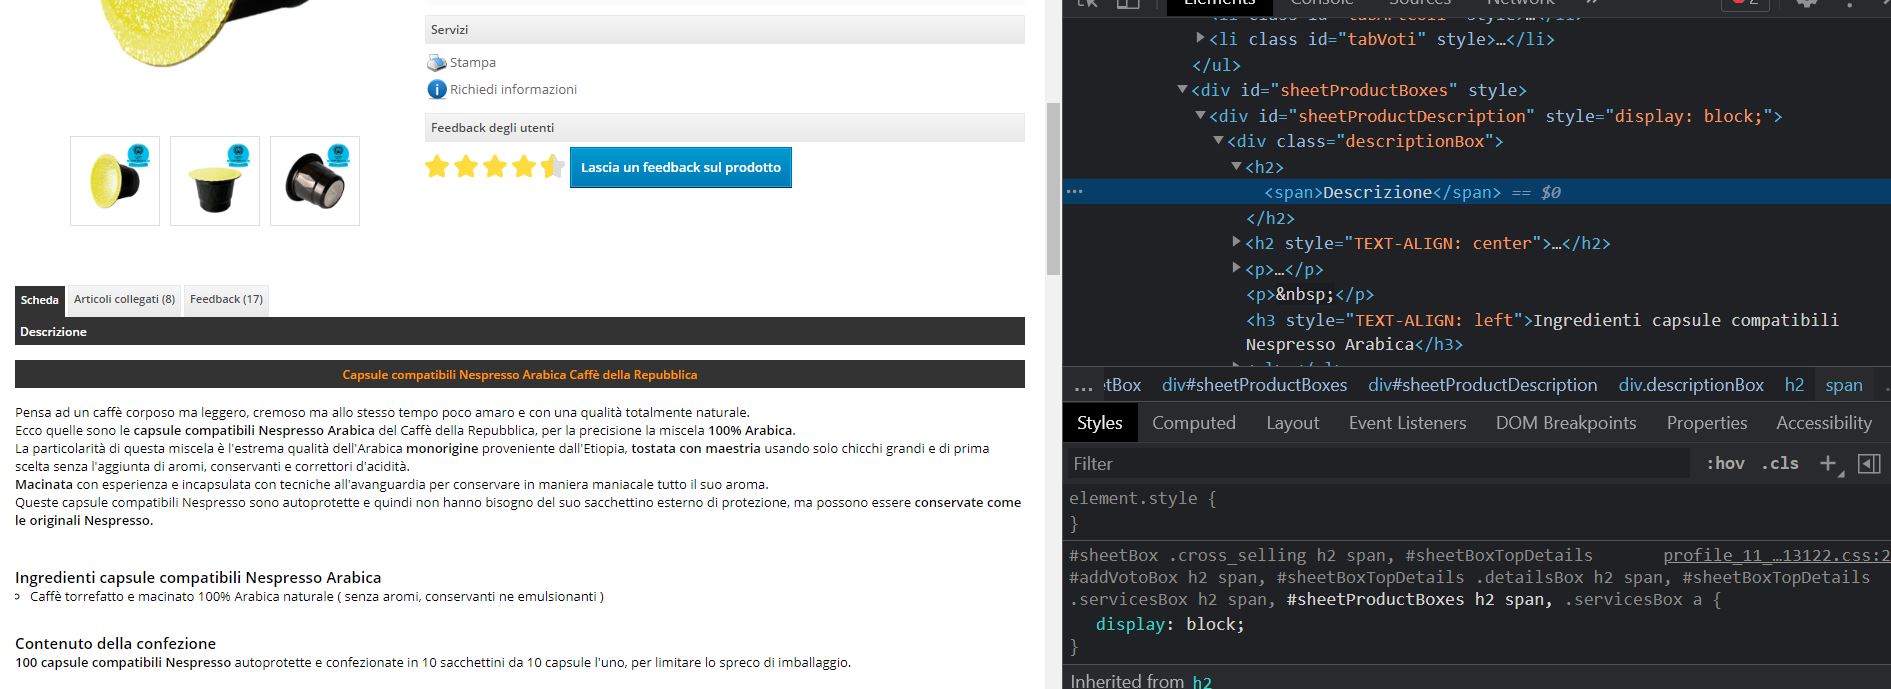Select span in the breadcrumb trail

tap(1844, 385)
